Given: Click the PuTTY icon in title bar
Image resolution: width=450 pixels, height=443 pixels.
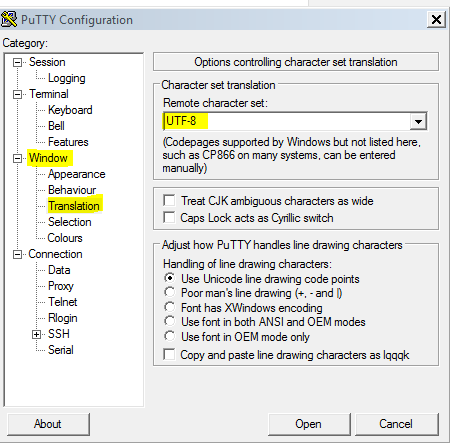Looking at the screenshot, I should click(x=9, y=19).
